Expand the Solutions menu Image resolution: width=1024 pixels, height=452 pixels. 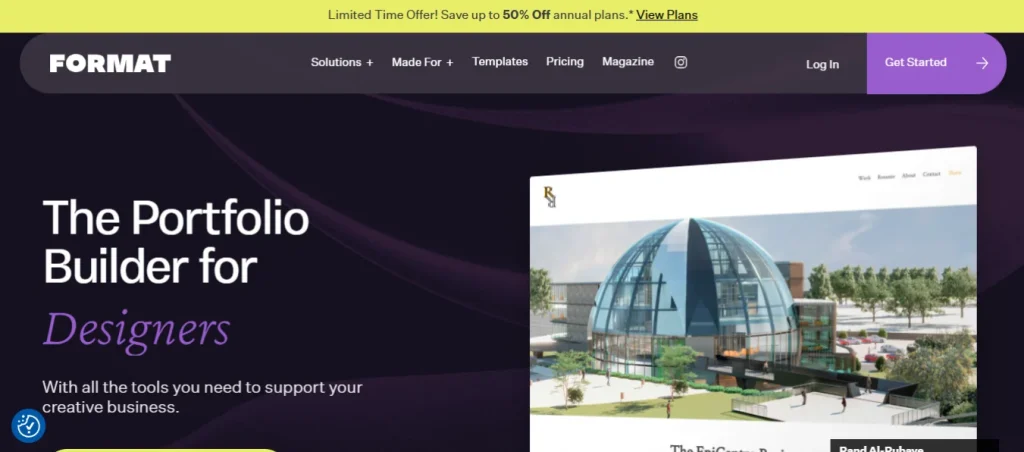pyautogui.click(x=342, y=62)
